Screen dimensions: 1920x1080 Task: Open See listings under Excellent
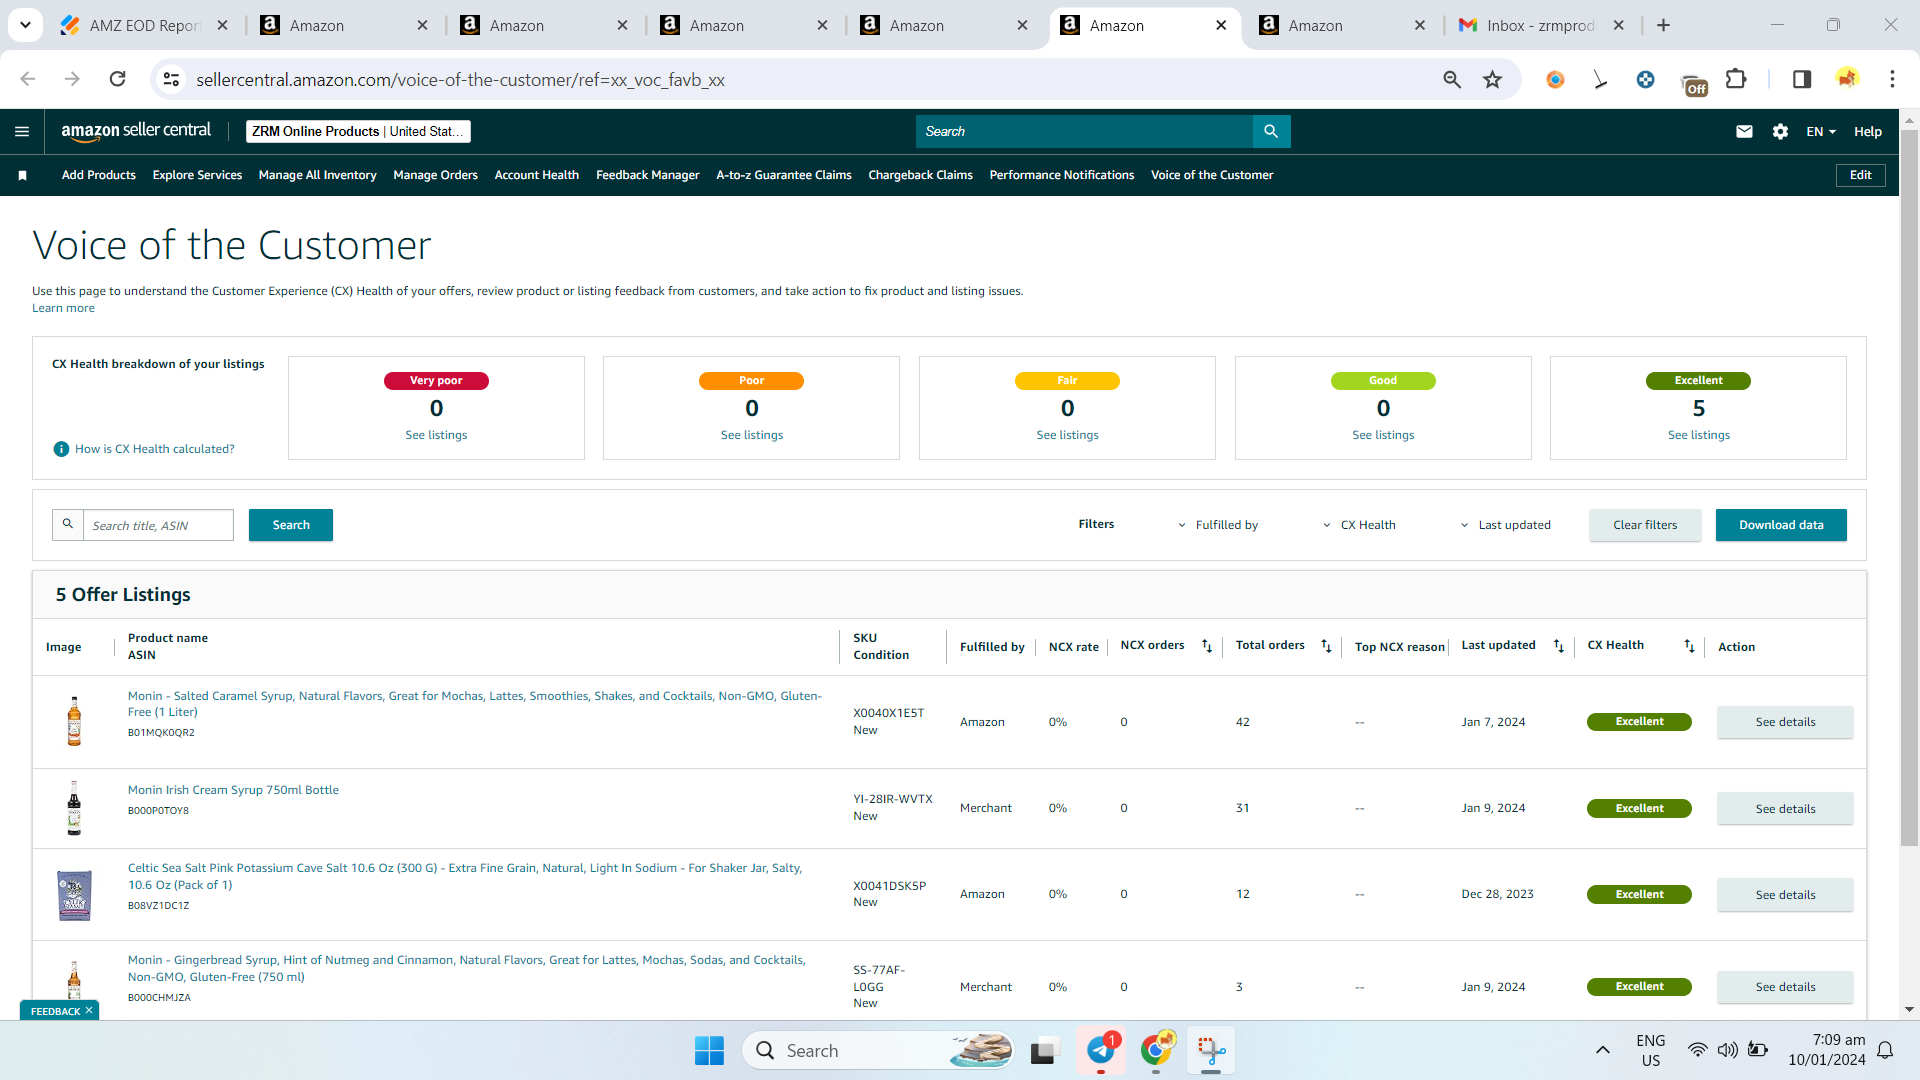pos(1698,435)
